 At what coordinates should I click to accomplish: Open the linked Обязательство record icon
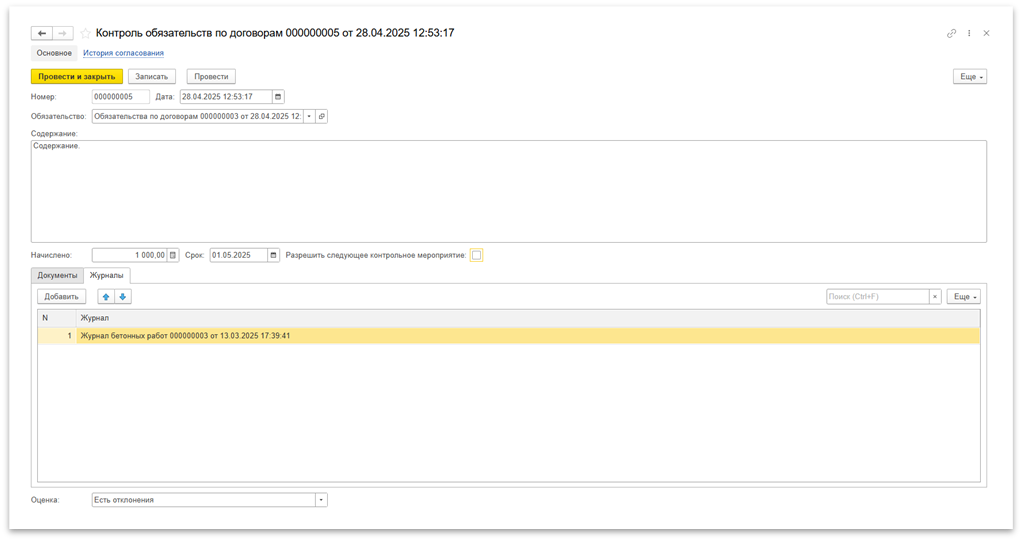click(321, 116)
